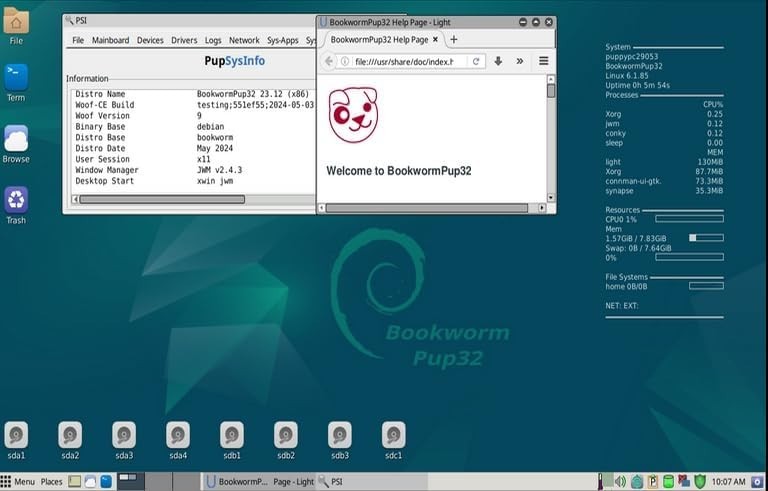Select the first desktop in the pager
The width and height of the screenshot is (768, 491).
(131, 482)
